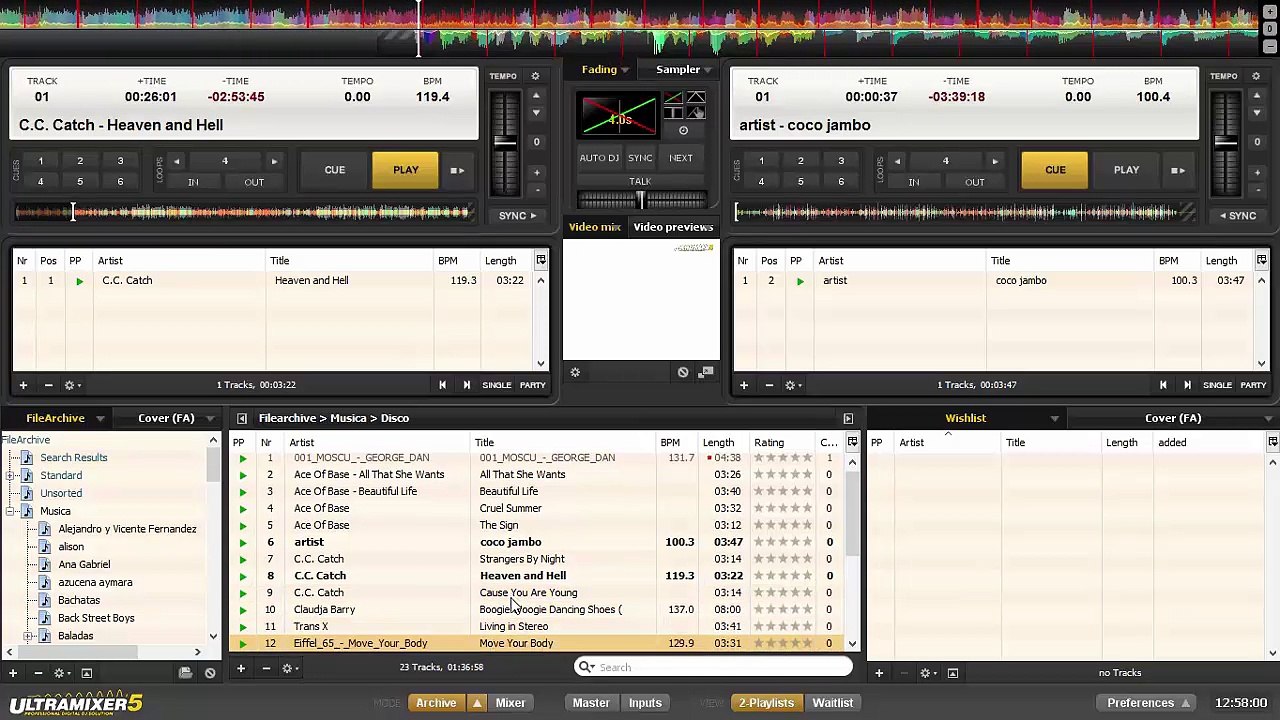The height and width of the screenshot is (720, 1280).
Task: Remove a track from the left playlist
Action: (48, 385)
